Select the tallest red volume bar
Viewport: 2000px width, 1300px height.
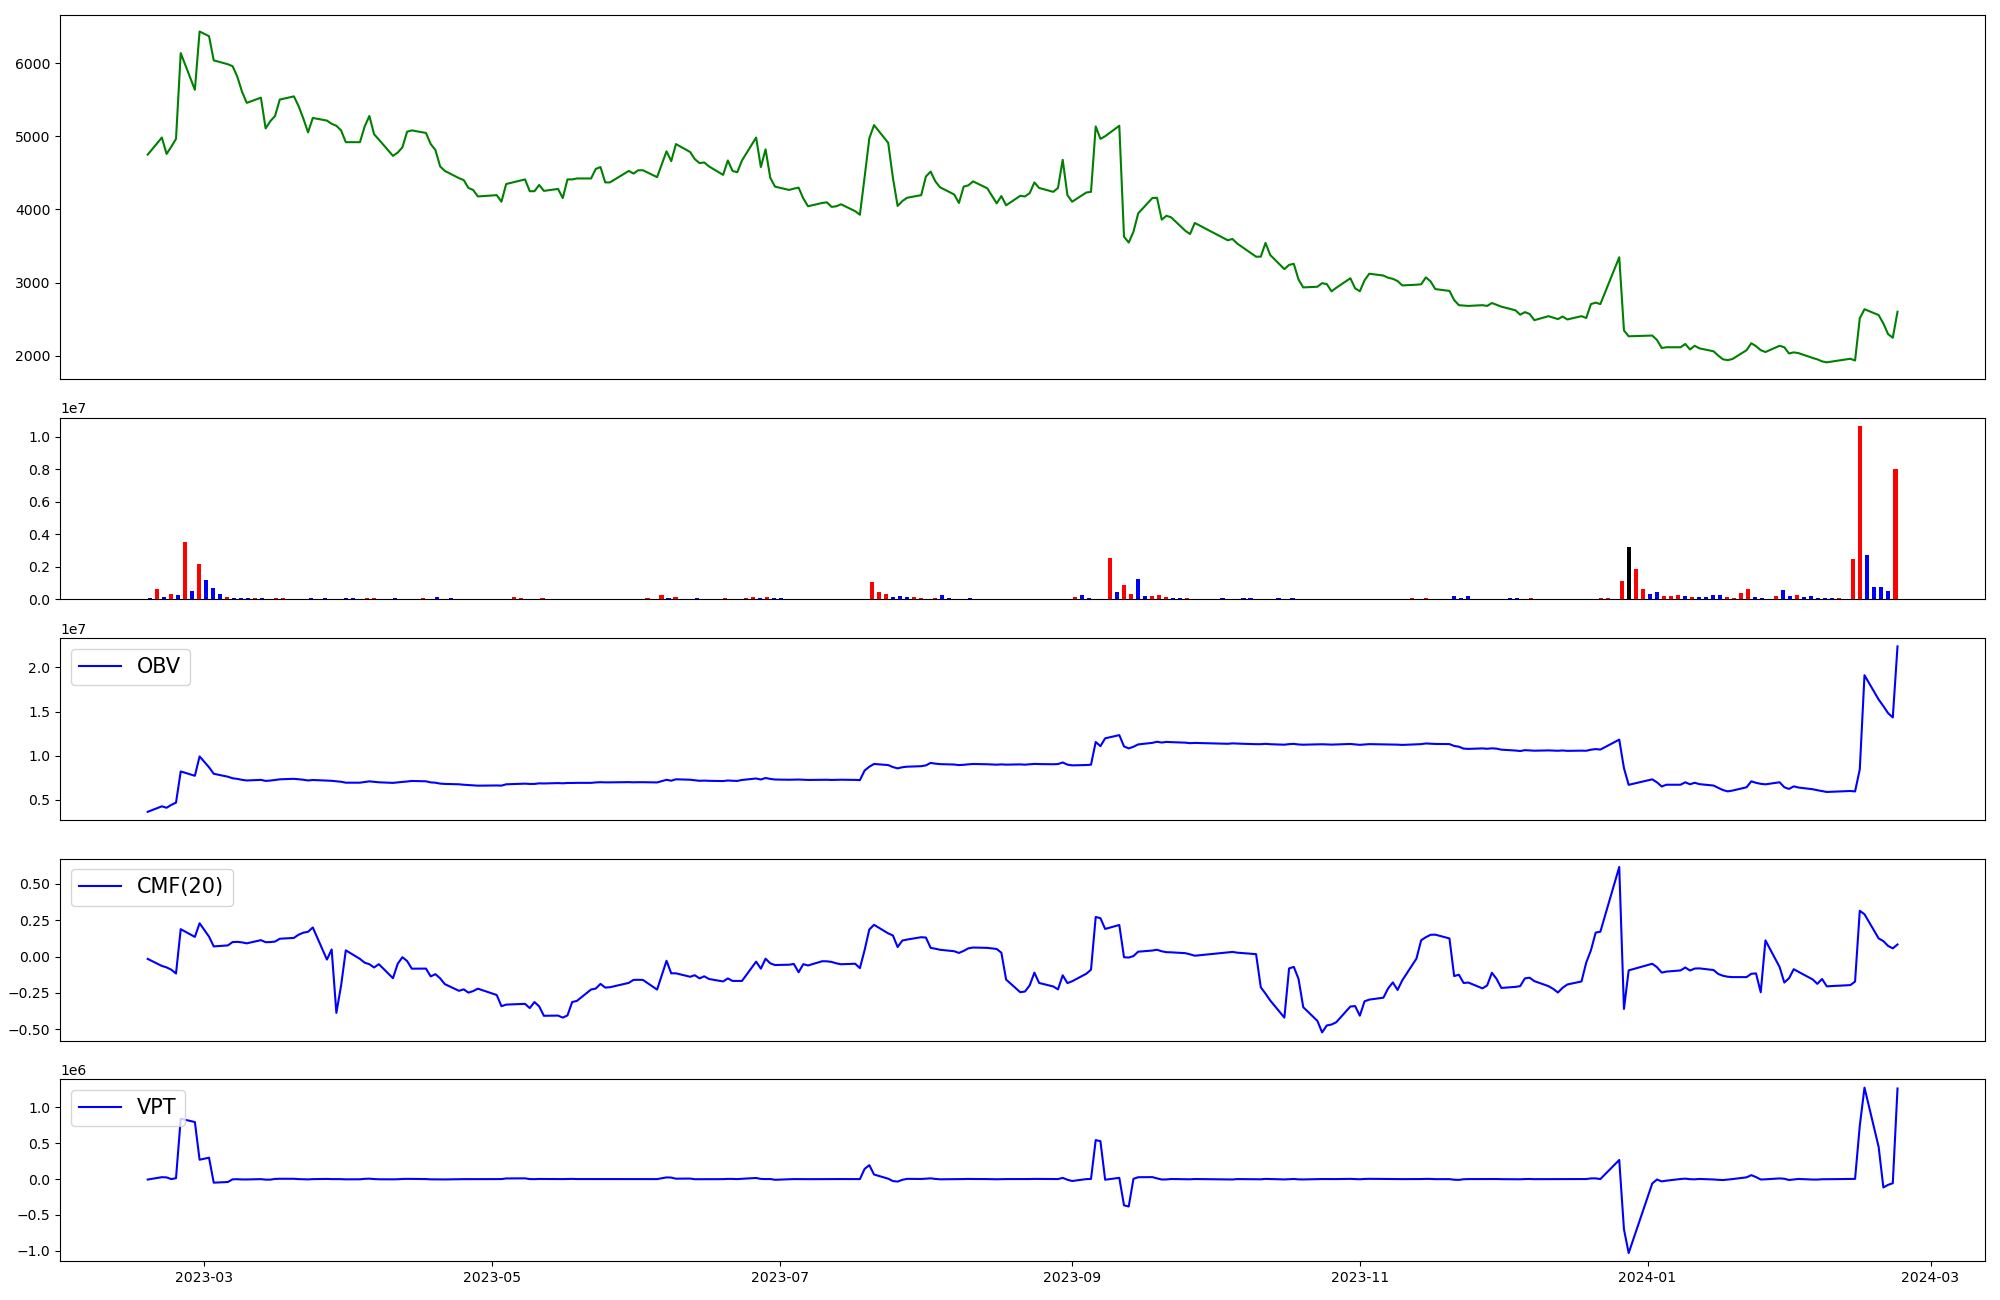point(1860,512)
